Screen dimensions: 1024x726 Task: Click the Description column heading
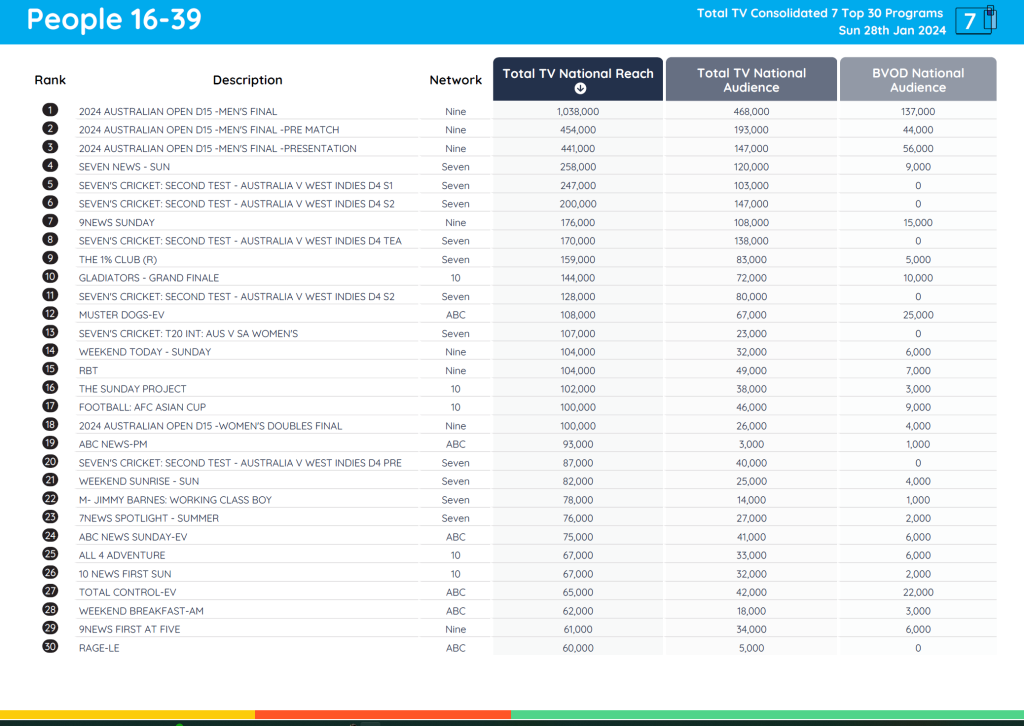tap(247, 80)
